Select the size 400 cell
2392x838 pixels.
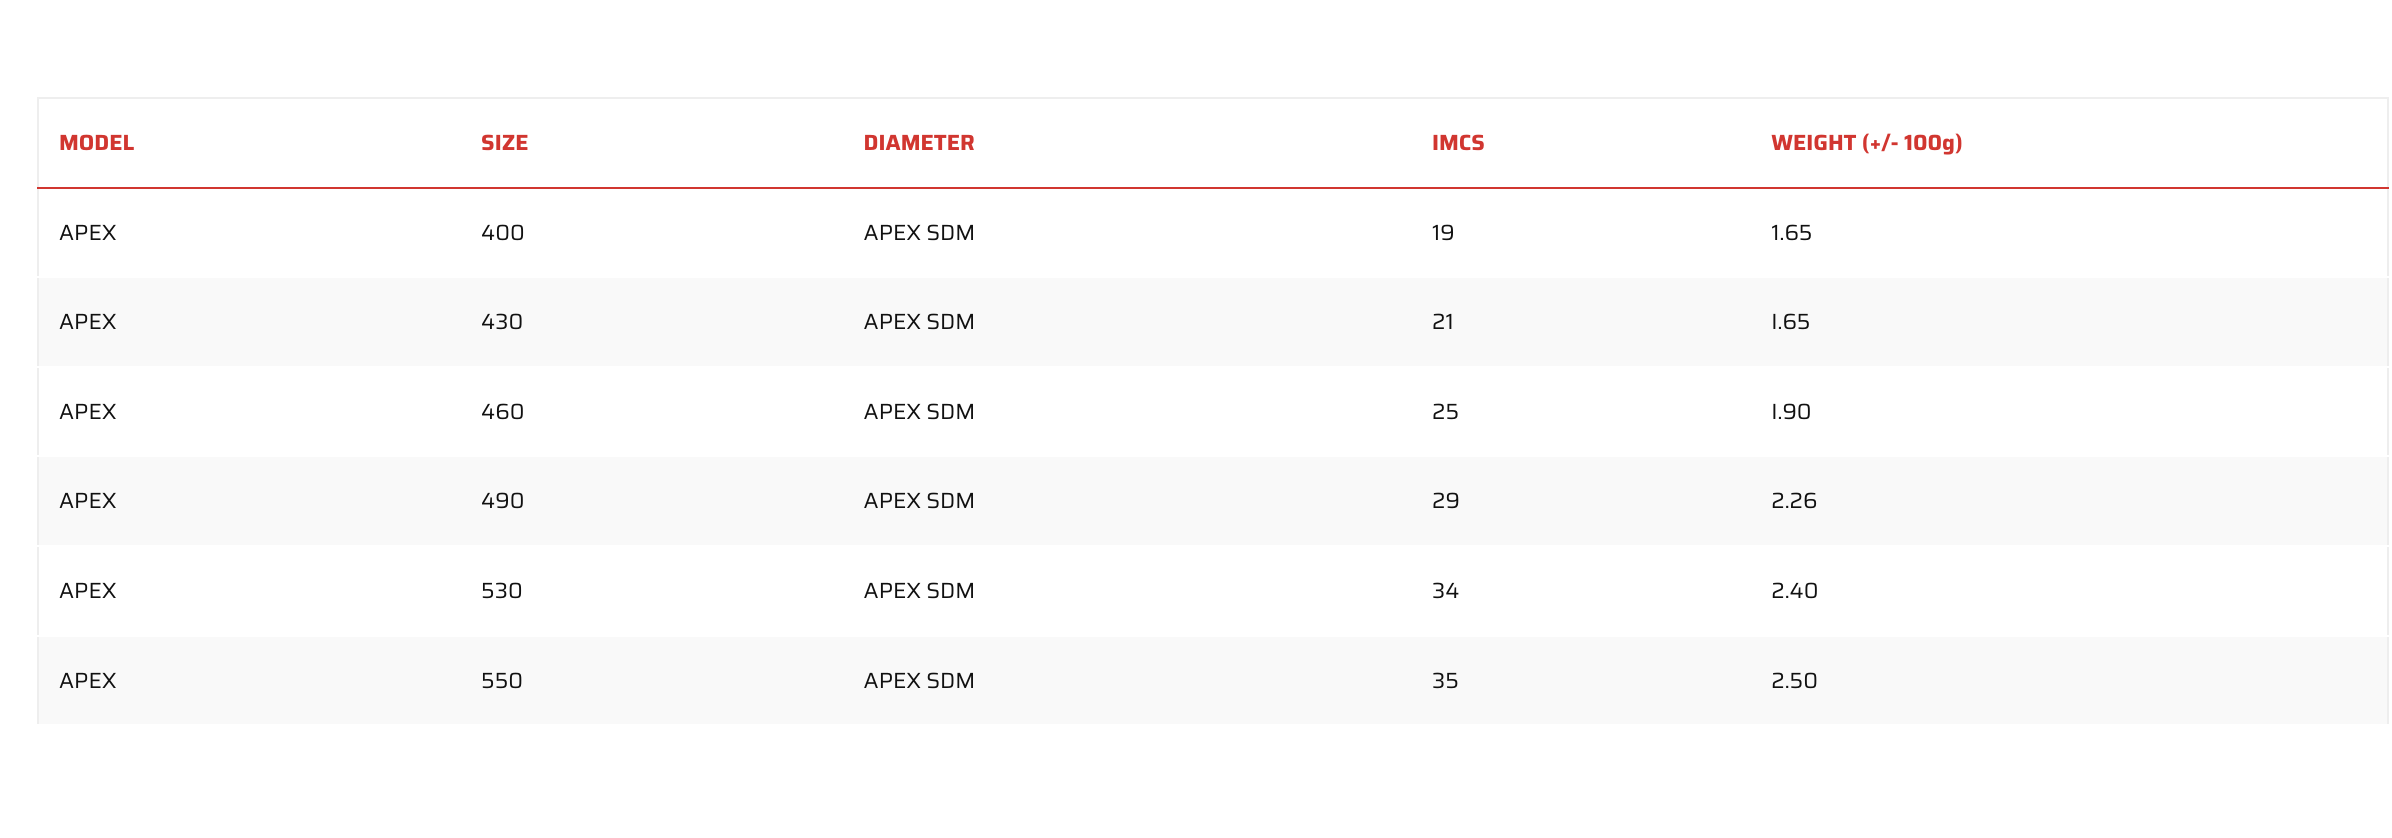tap(502, 233)
